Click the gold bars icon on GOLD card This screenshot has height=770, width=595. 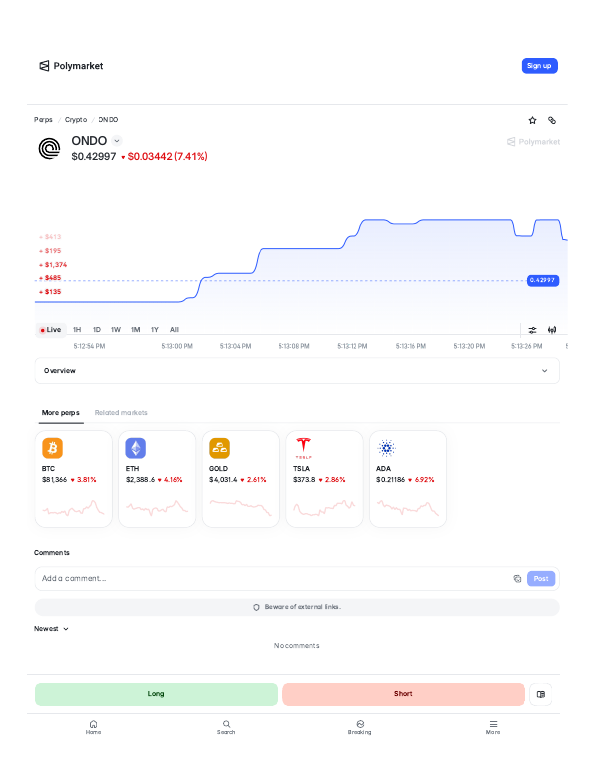tap(219, 448)
